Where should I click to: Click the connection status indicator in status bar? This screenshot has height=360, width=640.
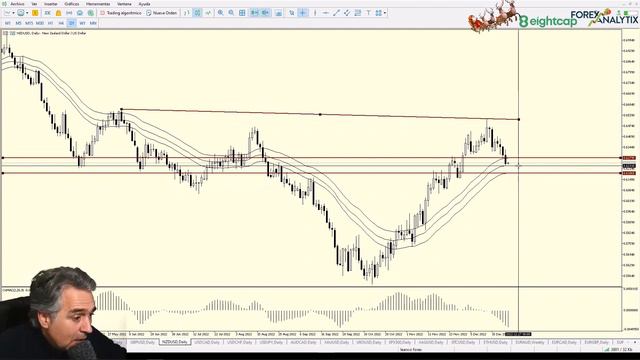618,349
